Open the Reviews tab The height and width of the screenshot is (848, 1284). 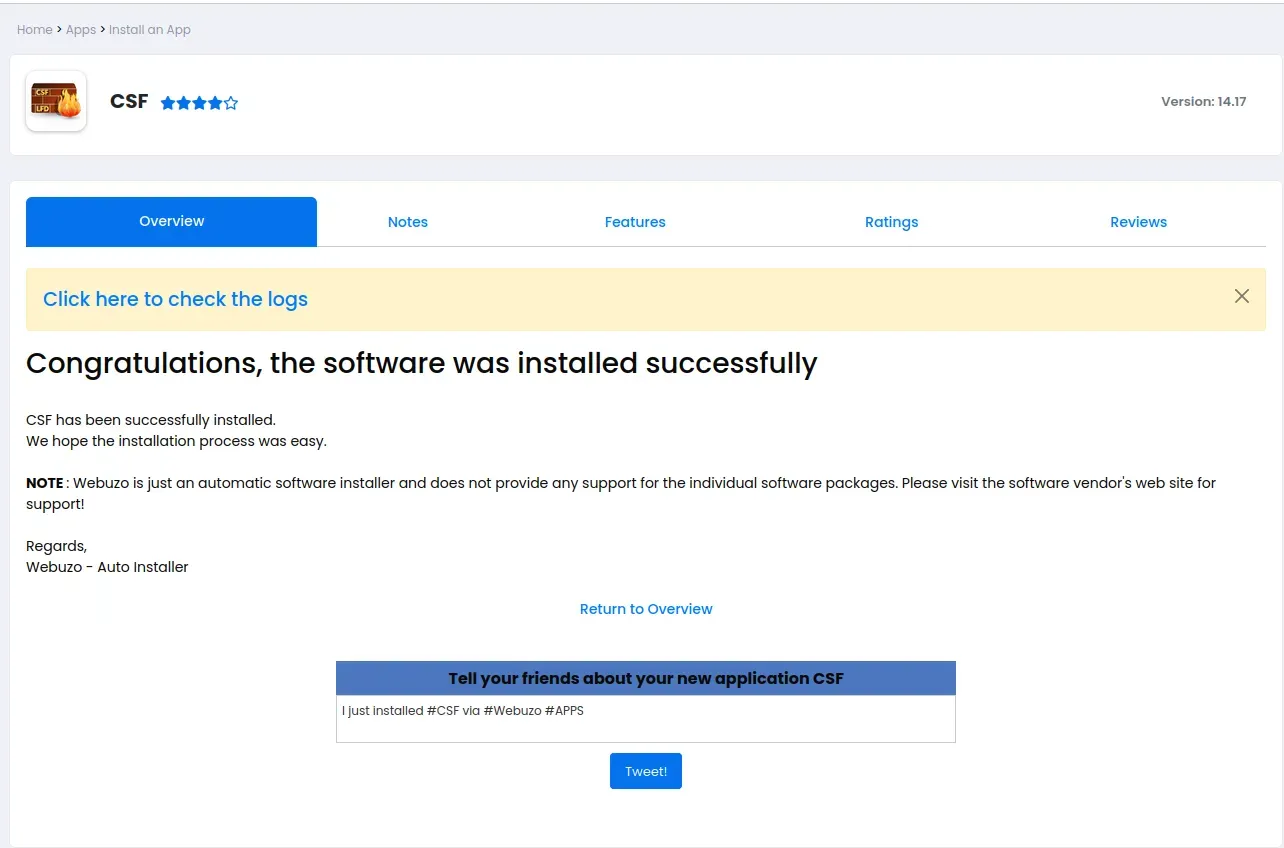(x=1138, y=222)
